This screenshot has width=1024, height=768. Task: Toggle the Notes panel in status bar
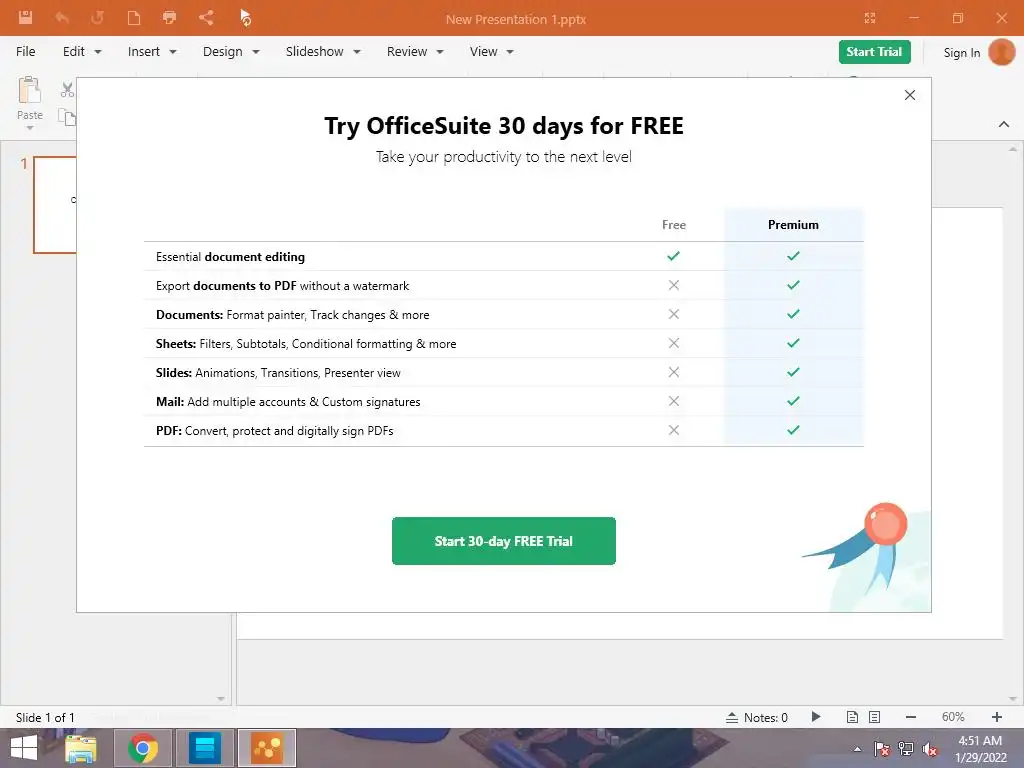coord(757,718)
